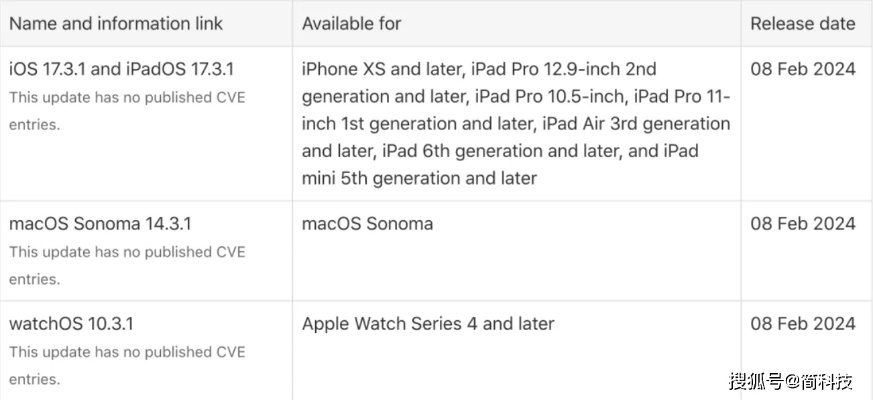
Task: Click the release date in the watchOS row
Action: 802,324
